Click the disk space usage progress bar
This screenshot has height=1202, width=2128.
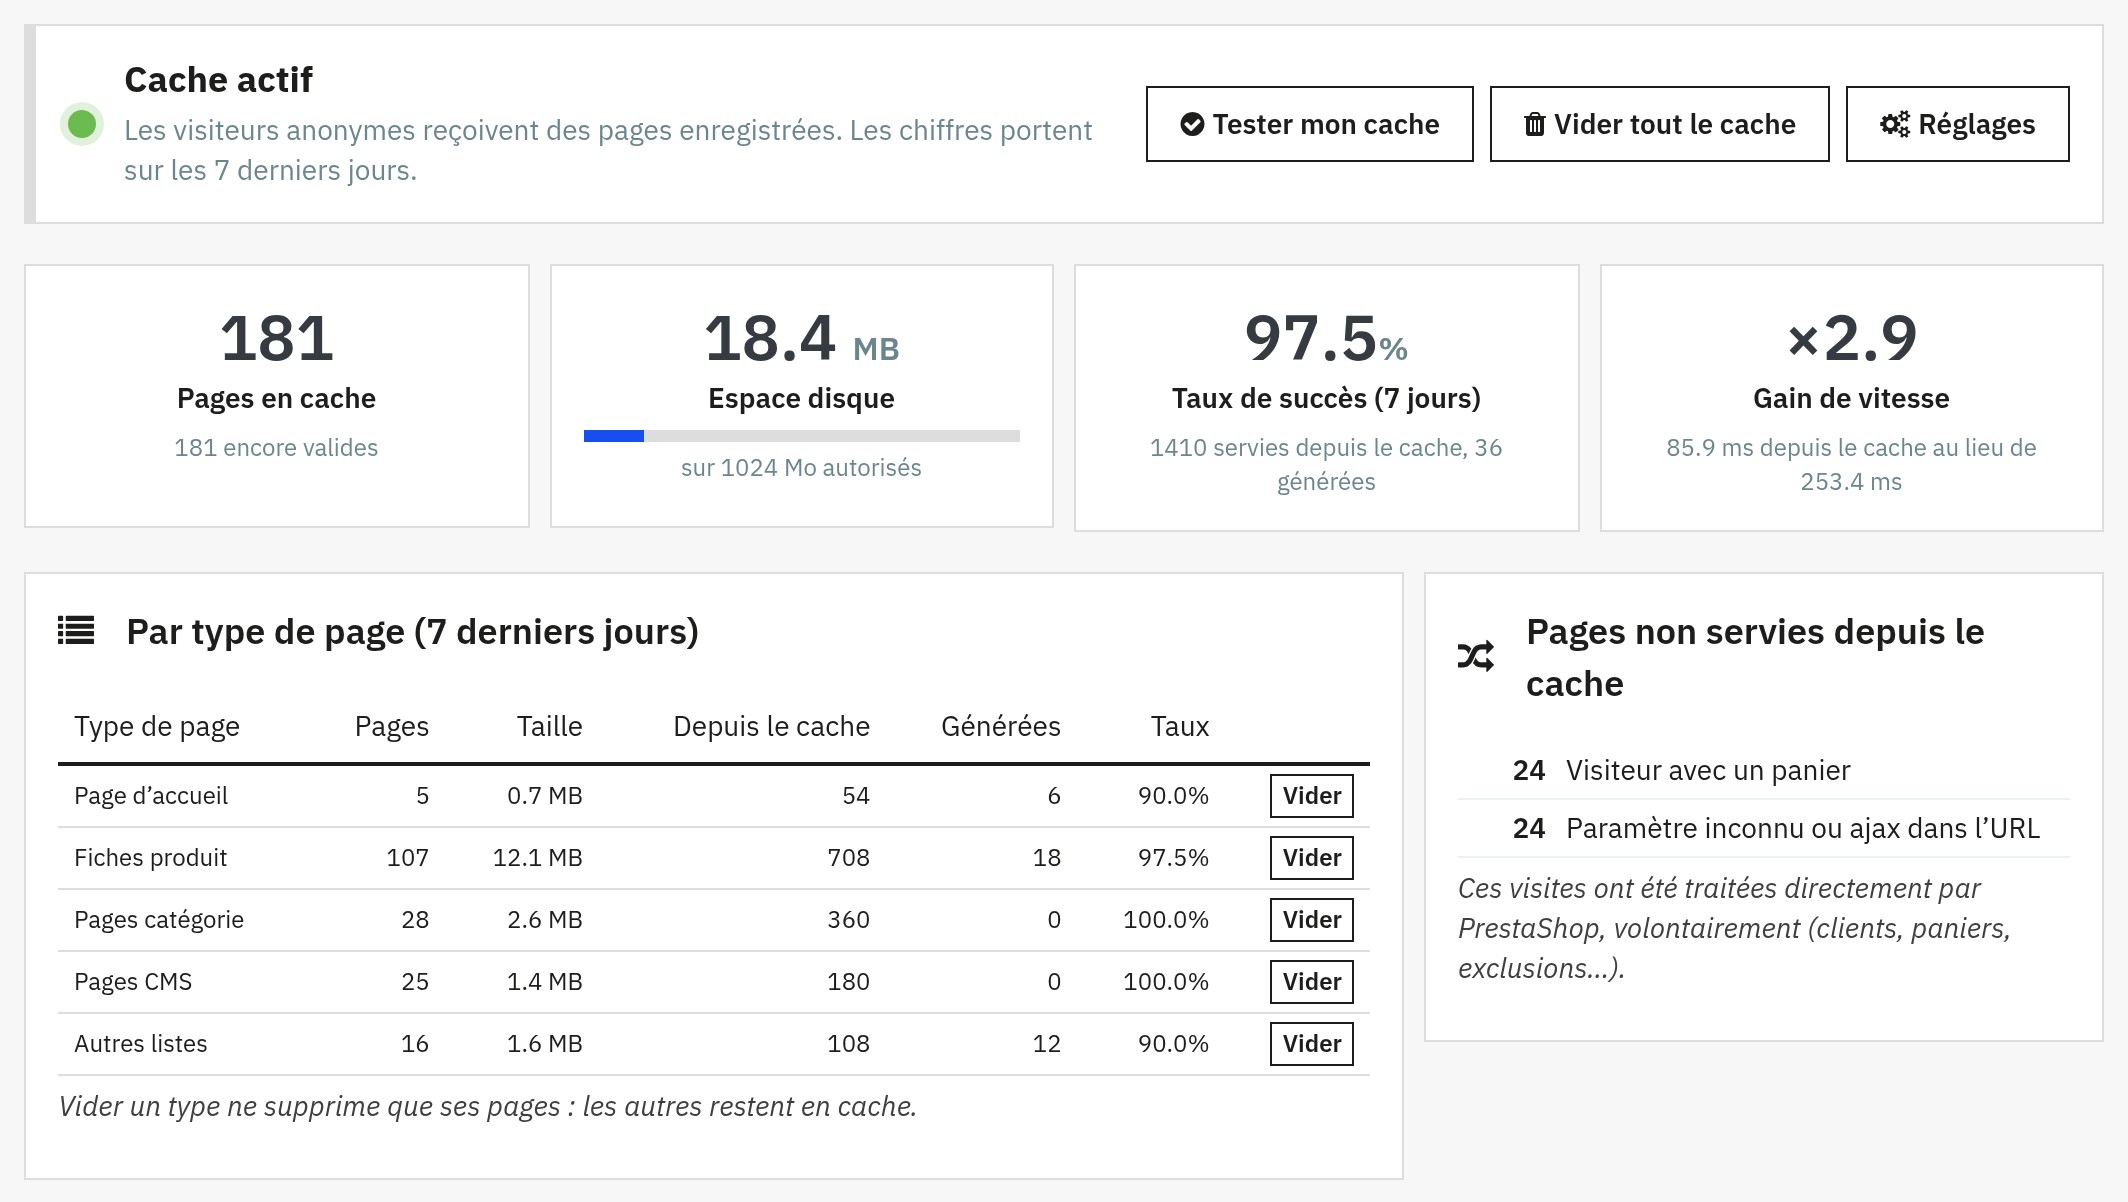pos(801,436)
